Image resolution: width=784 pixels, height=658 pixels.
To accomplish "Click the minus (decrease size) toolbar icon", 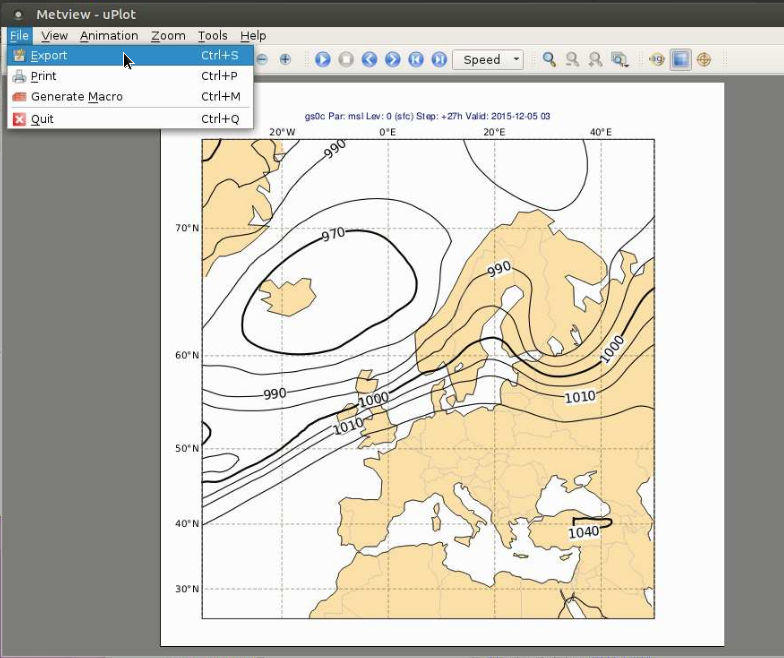I will click(262, 60).
